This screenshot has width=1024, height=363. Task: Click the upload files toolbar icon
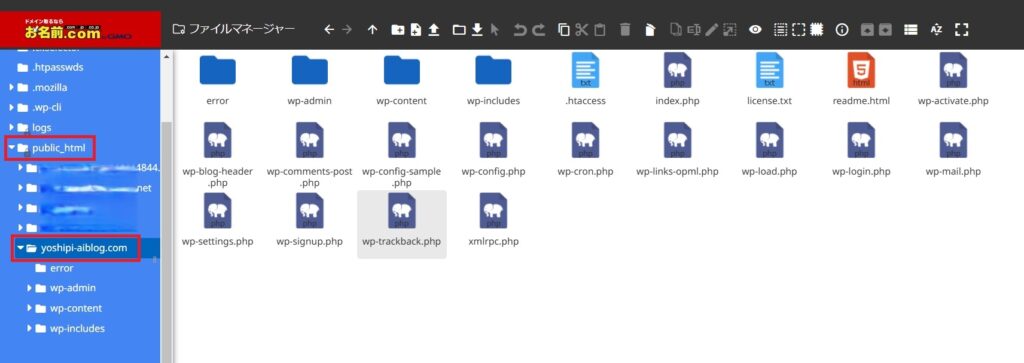point(434,29)
